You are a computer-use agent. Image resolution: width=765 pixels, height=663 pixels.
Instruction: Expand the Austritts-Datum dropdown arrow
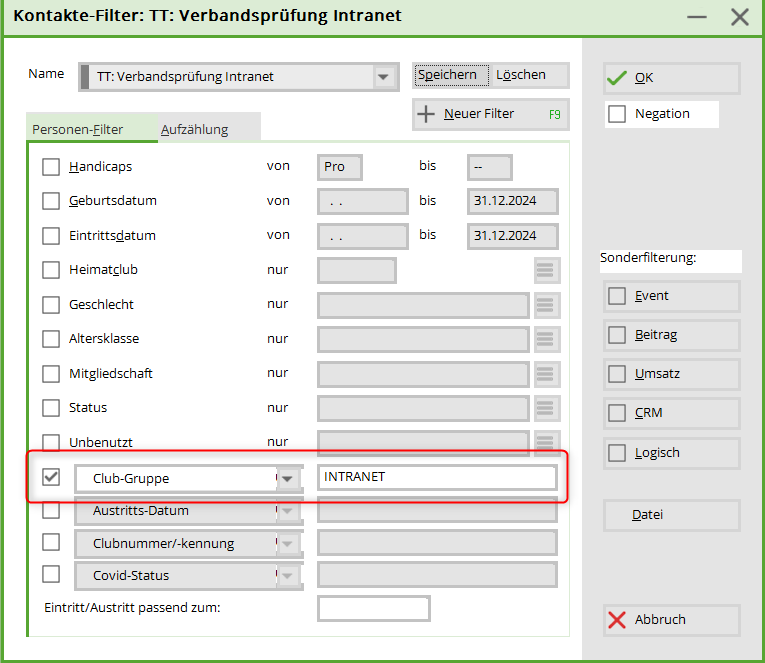pyautogui.click(x=288, y=512)
